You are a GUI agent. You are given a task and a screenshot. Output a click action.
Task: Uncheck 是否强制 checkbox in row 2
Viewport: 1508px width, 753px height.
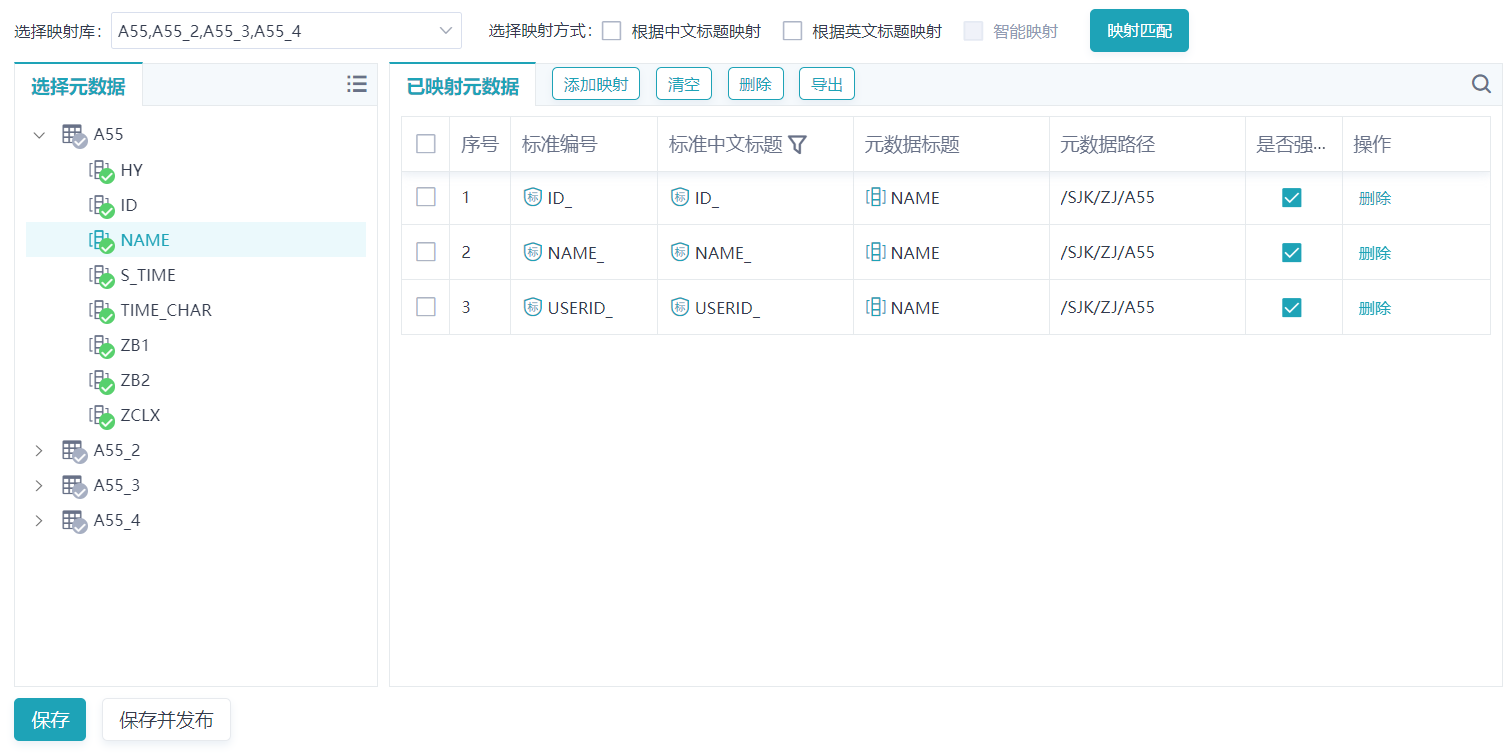click(1291, 252)
